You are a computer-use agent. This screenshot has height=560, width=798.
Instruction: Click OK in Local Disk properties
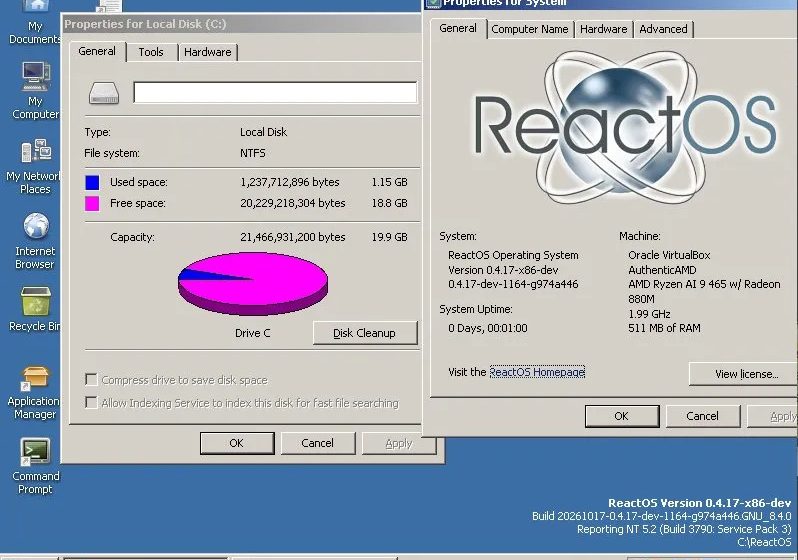coord(237,443)
